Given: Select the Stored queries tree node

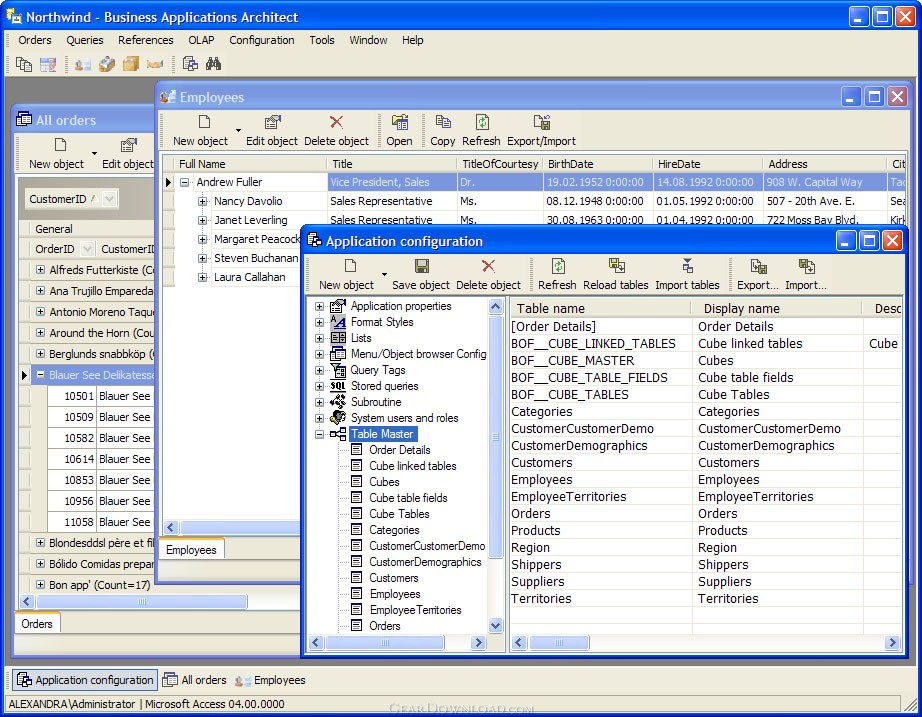Looking at the screenshot, I should pos(385,386).
